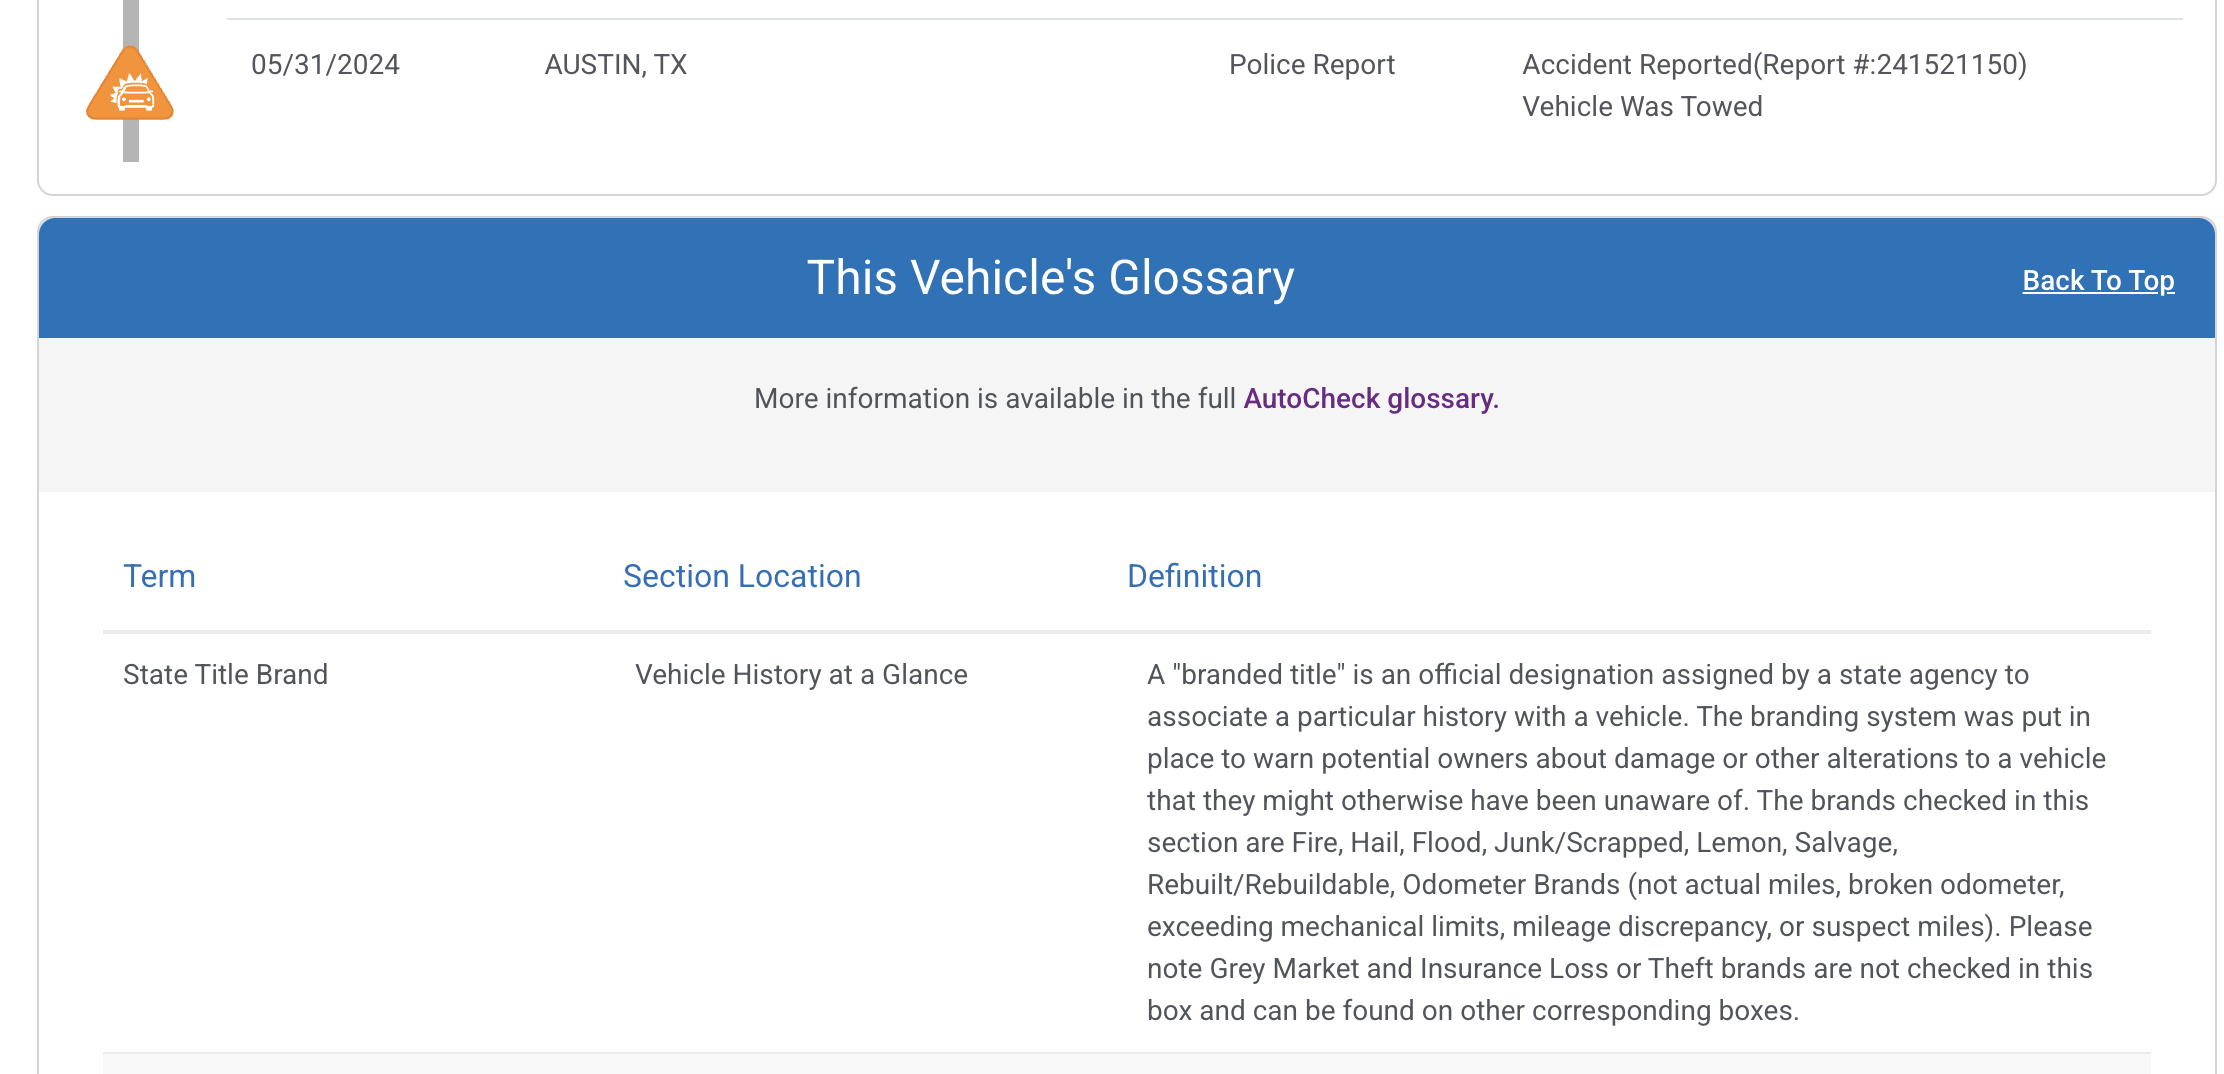Click the definition line starting 'A "branded title"'
Screen dimensions: 2224x1074
[1587, 675]
